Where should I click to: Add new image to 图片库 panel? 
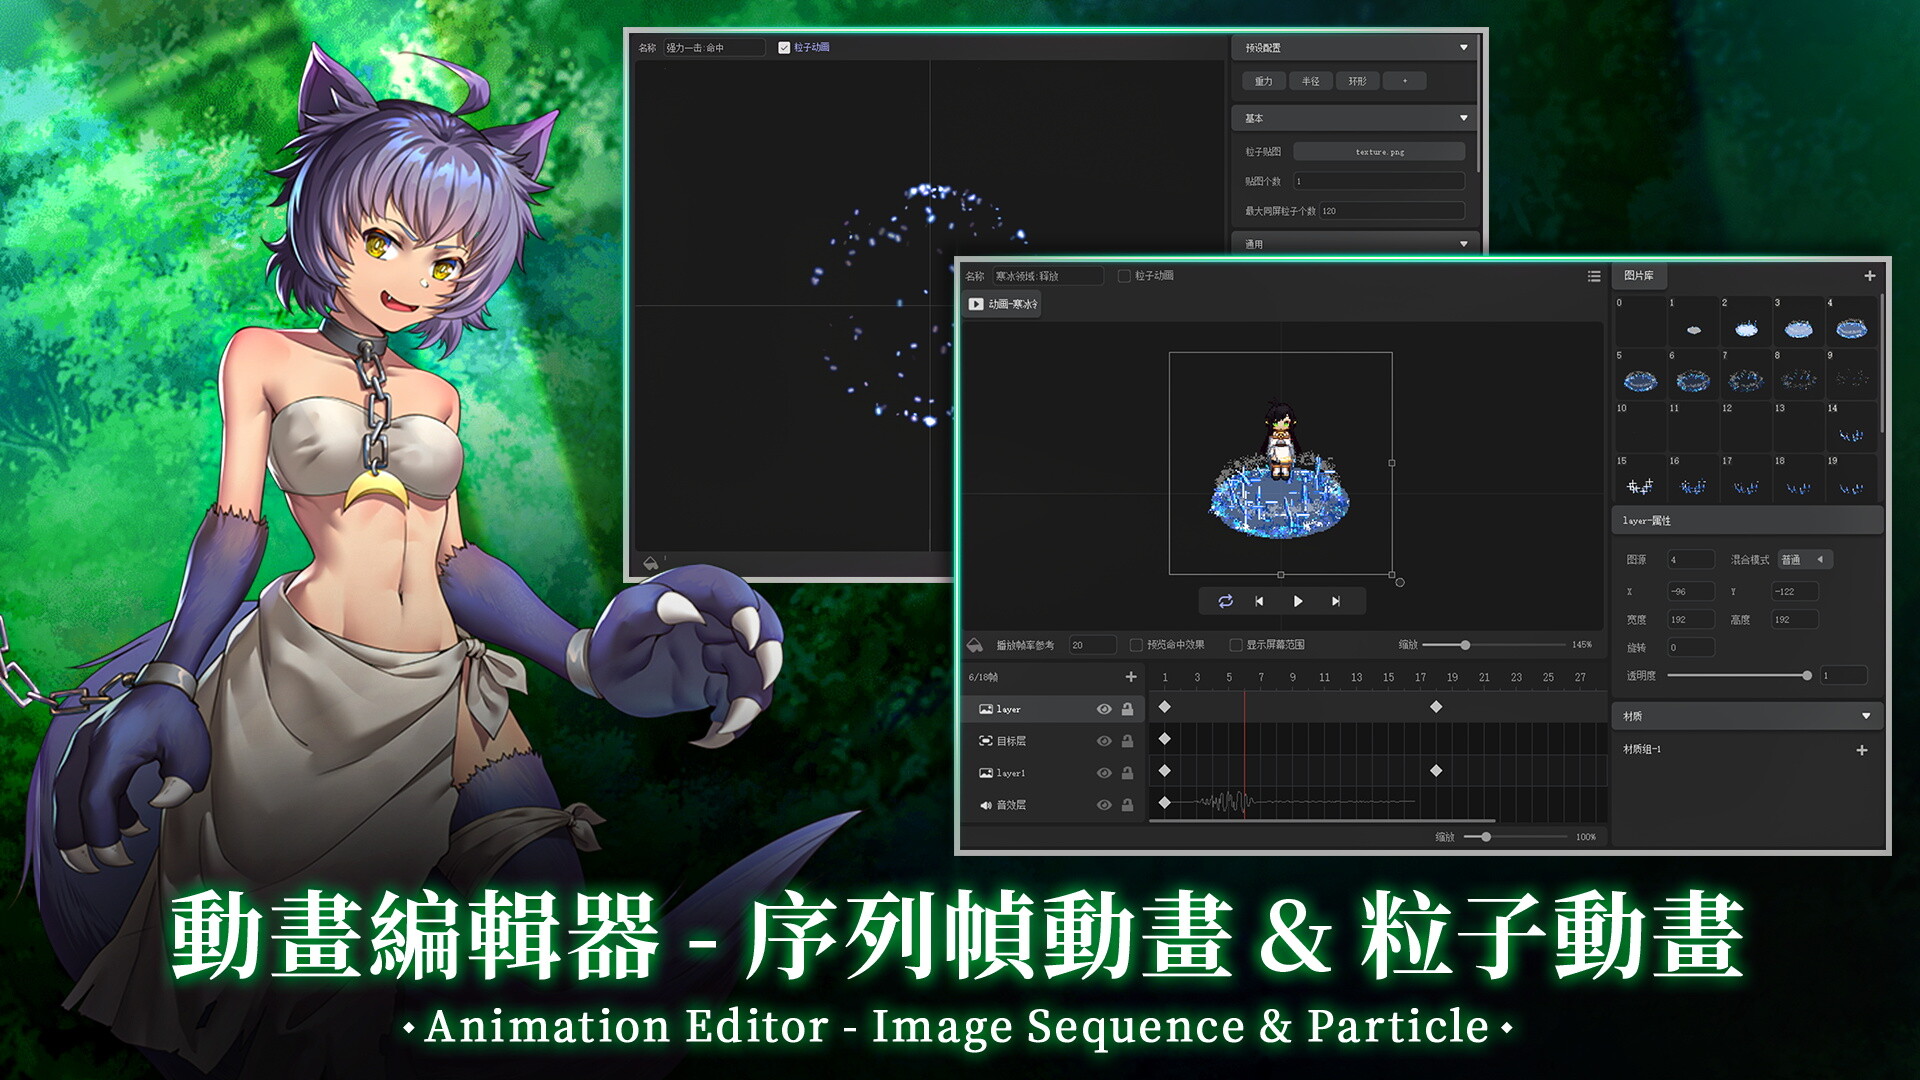(x=1869, y=276)
